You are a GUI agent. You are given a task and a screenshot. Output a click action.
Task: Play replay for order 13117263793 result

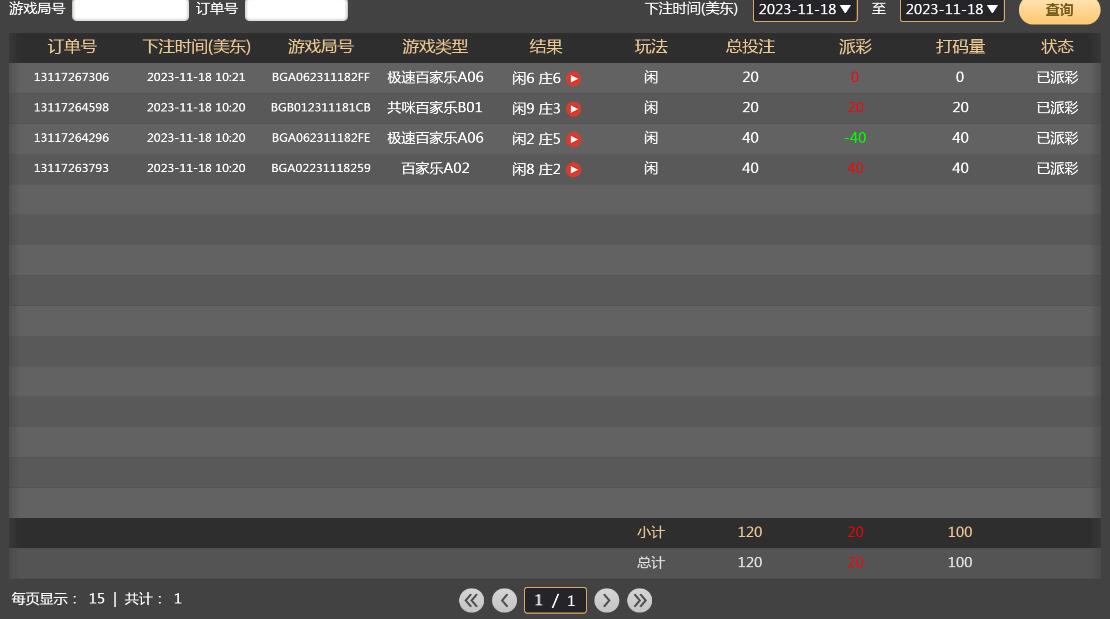click(x=574, y=170)
